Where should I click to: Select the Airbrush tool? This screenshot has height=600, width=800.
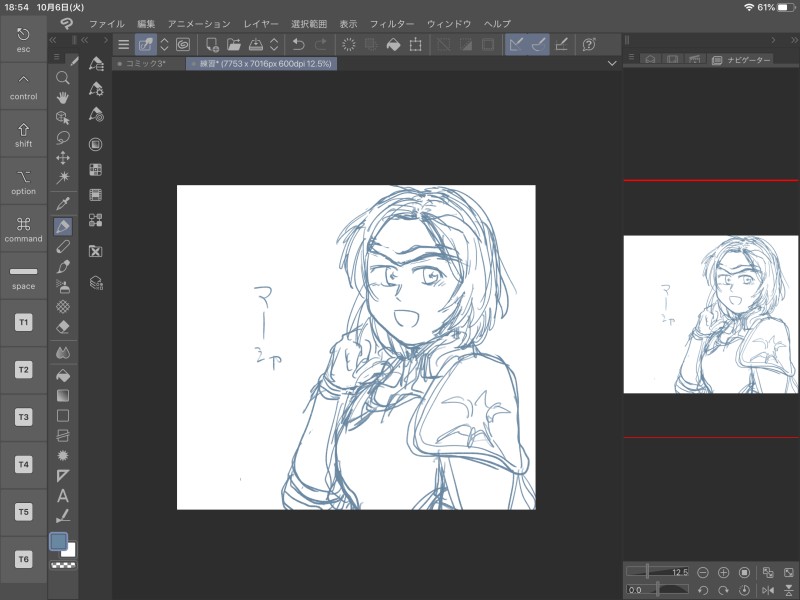coord(63,287)
